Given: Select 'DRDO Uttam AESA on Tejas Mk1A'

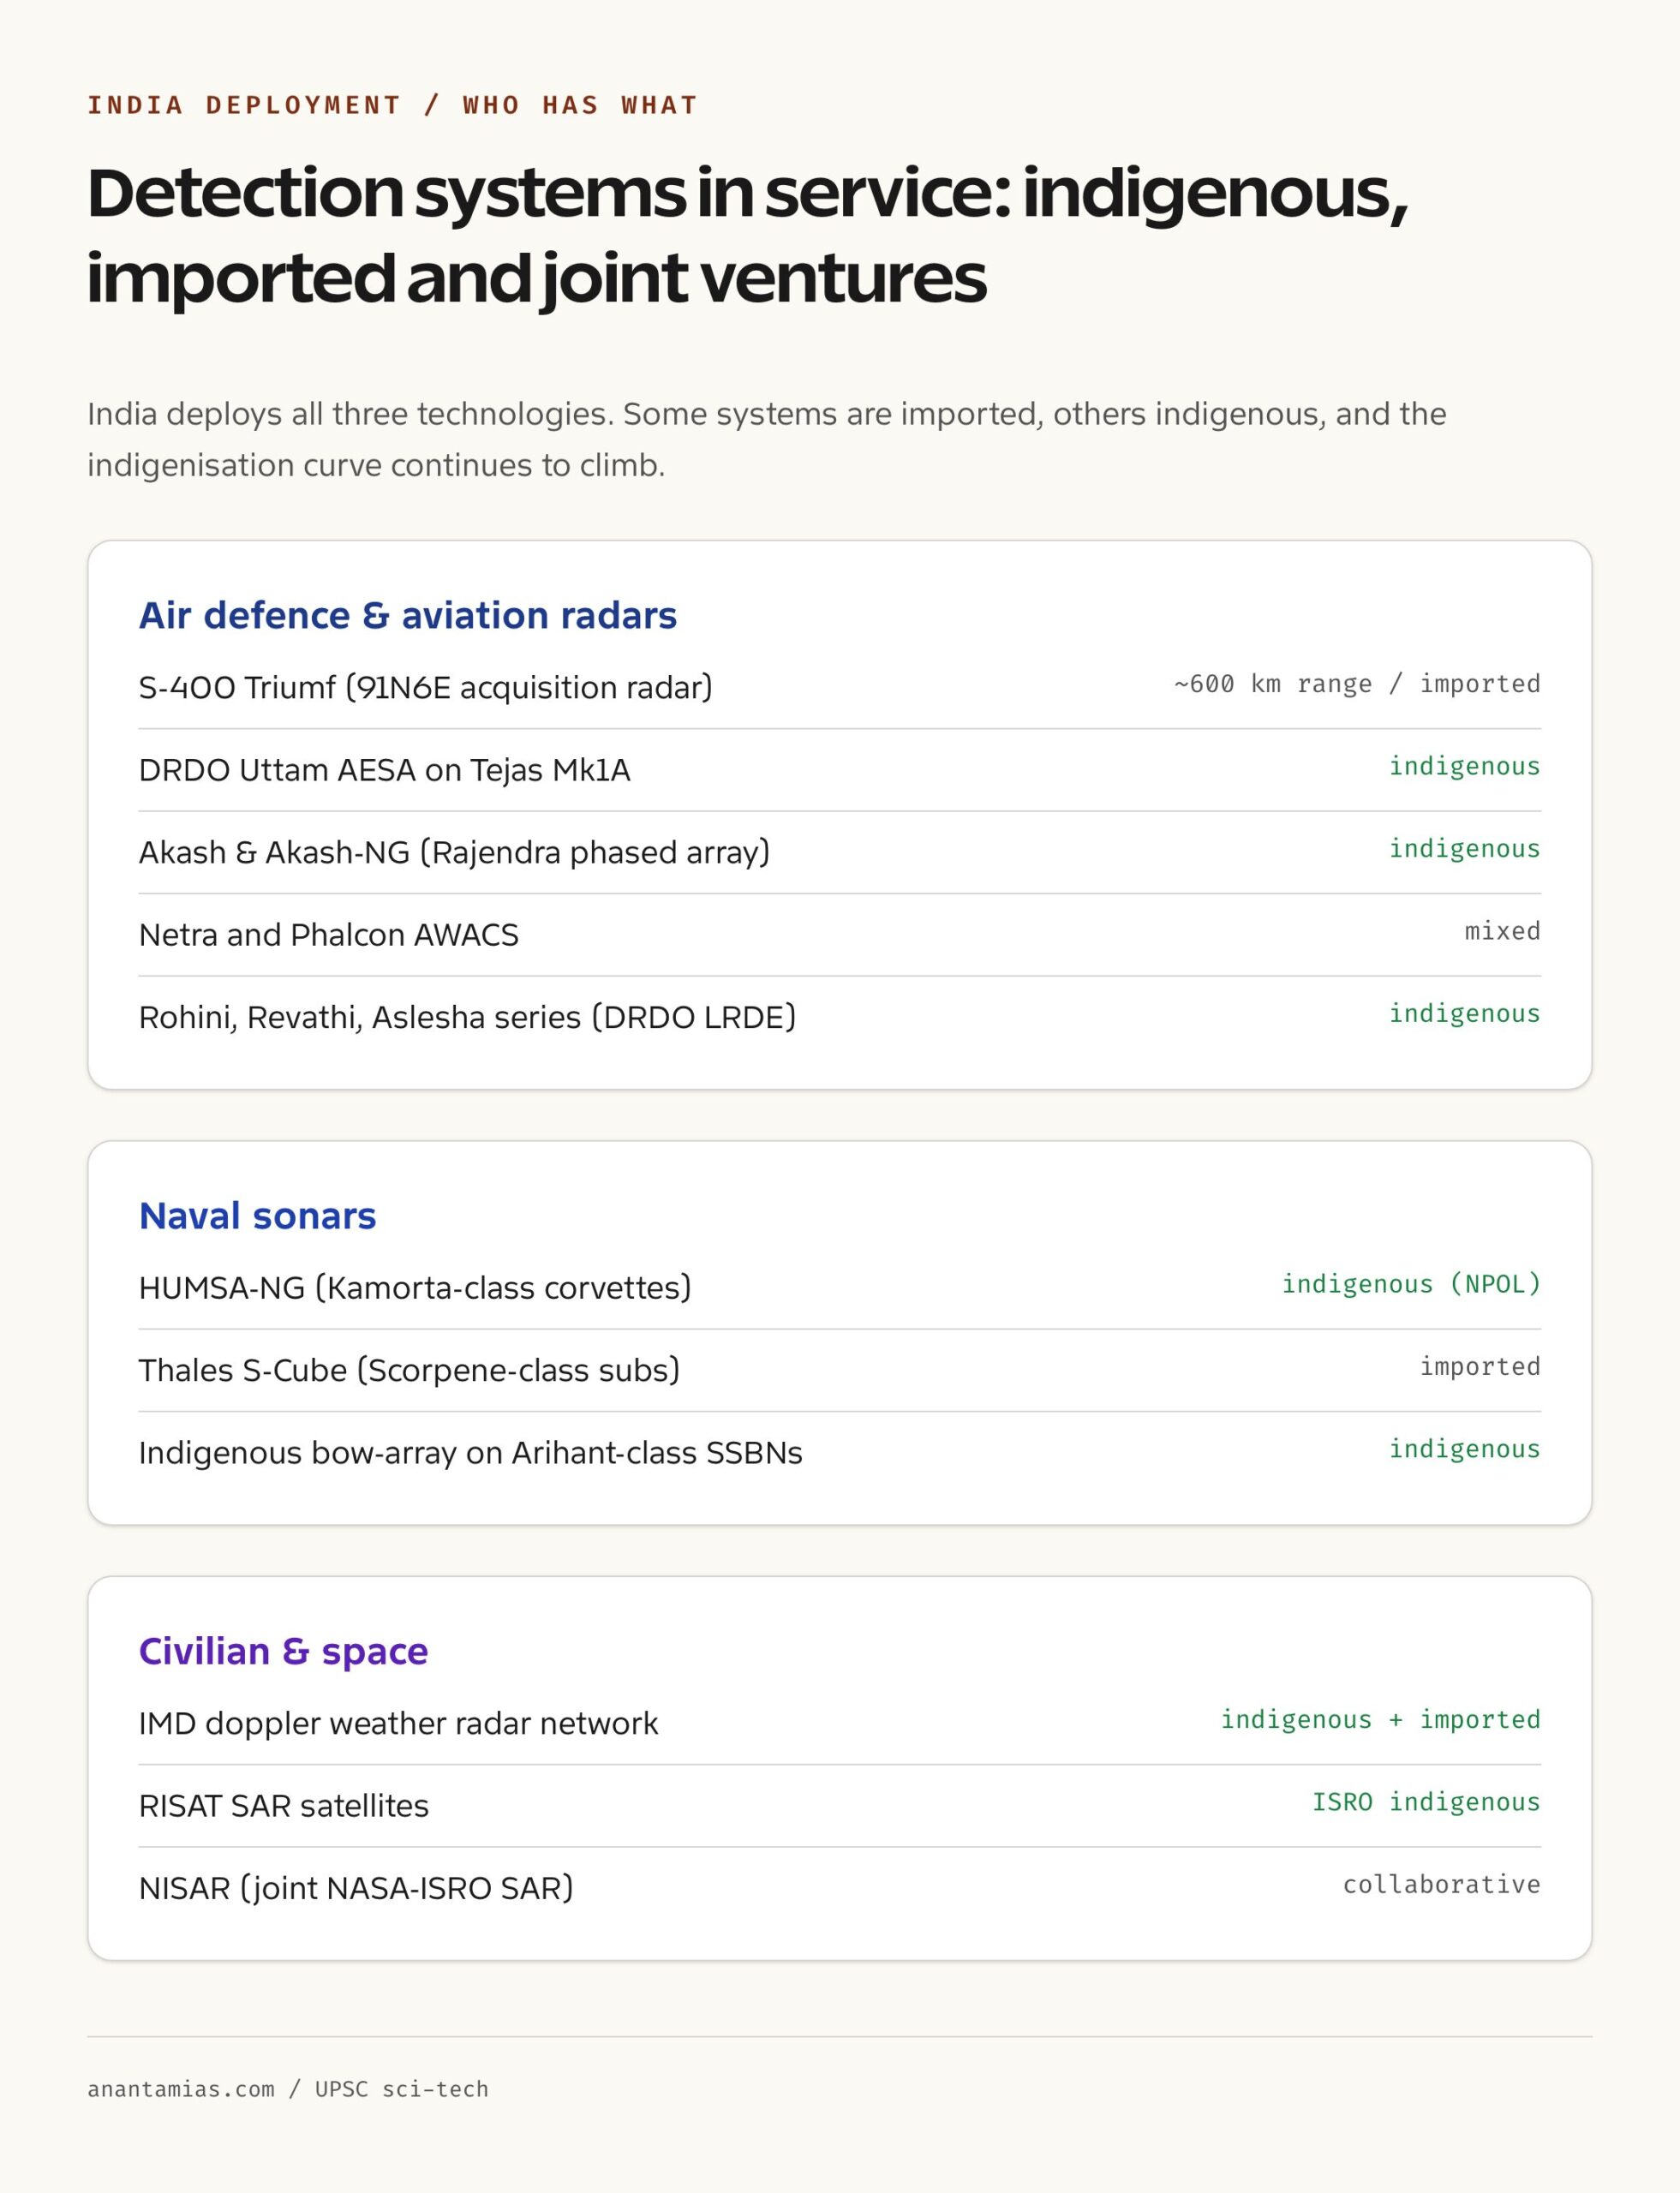Looking at the screenshot, I should pos(385,770).
